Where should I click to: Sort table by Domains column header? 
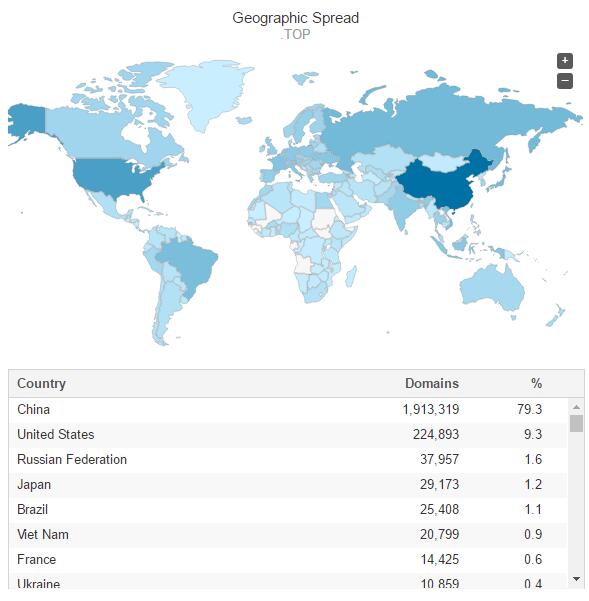[x=432, y=383]
